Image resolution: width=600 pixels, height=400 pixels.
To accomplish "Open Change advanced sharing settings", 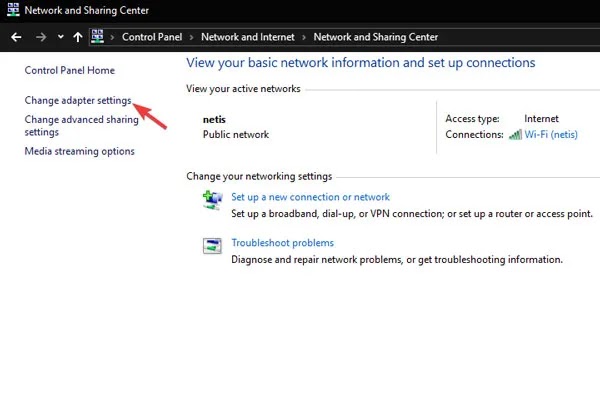I will tap(82, 126).
